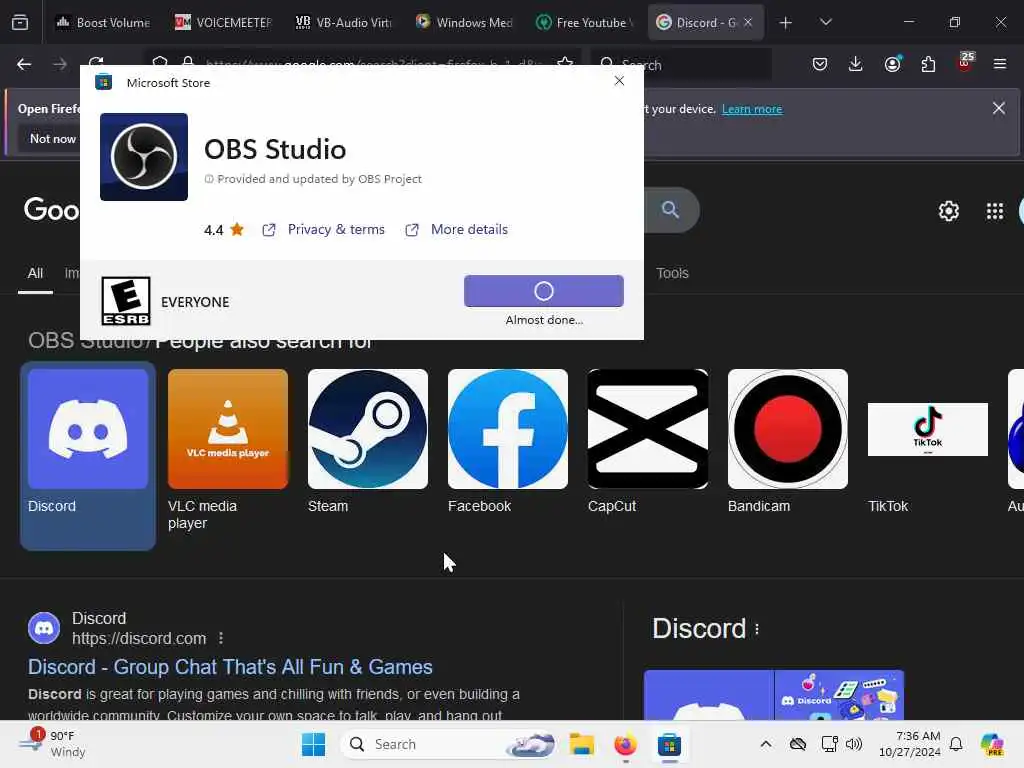
Task: Click the cloud sync-off tray icon
Action: click(x=797, y=744)
